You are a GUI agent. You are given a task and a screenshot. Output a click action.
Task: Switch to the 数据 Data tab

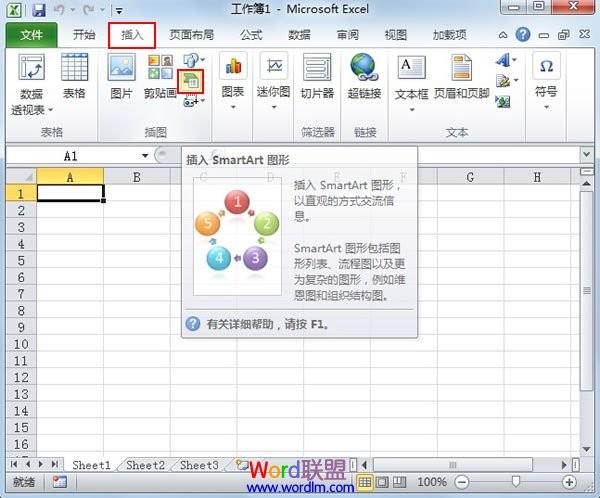299,35
